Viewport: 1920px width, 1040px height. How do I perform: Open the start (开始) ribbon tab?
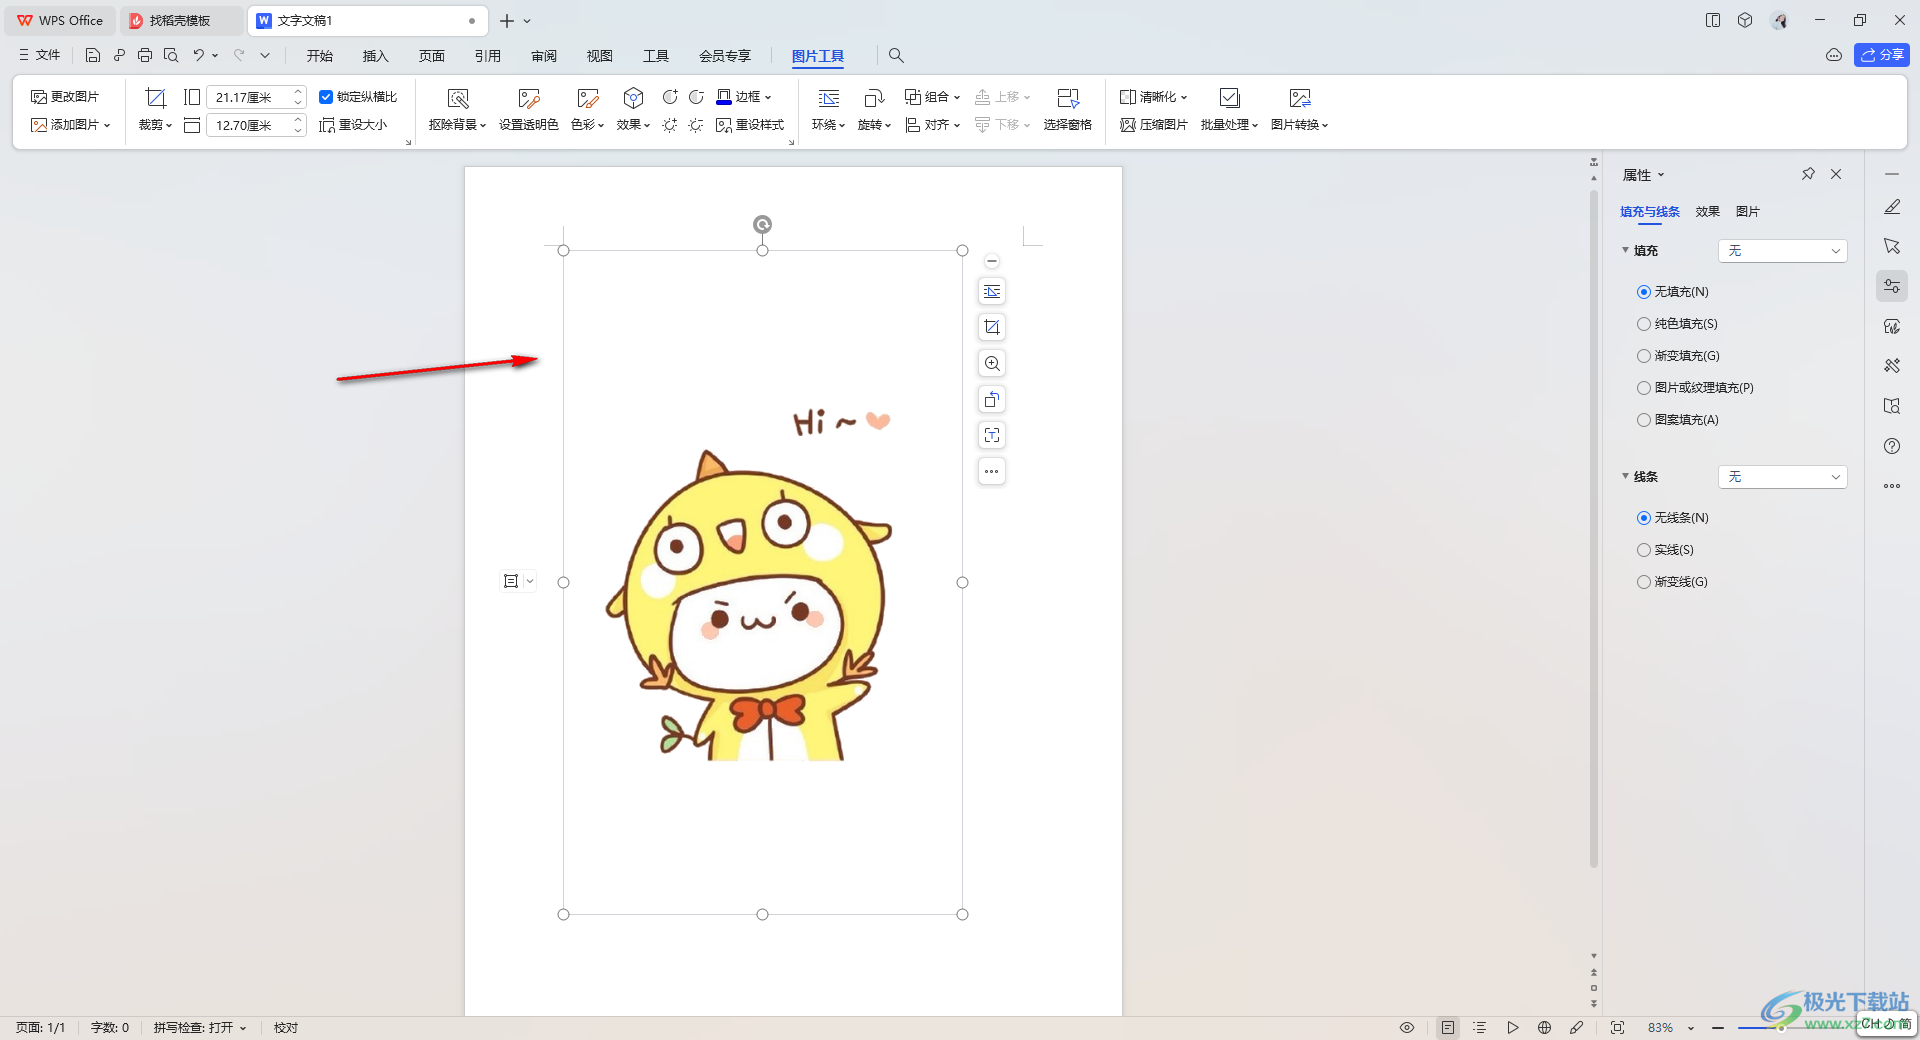pos(320,56)
